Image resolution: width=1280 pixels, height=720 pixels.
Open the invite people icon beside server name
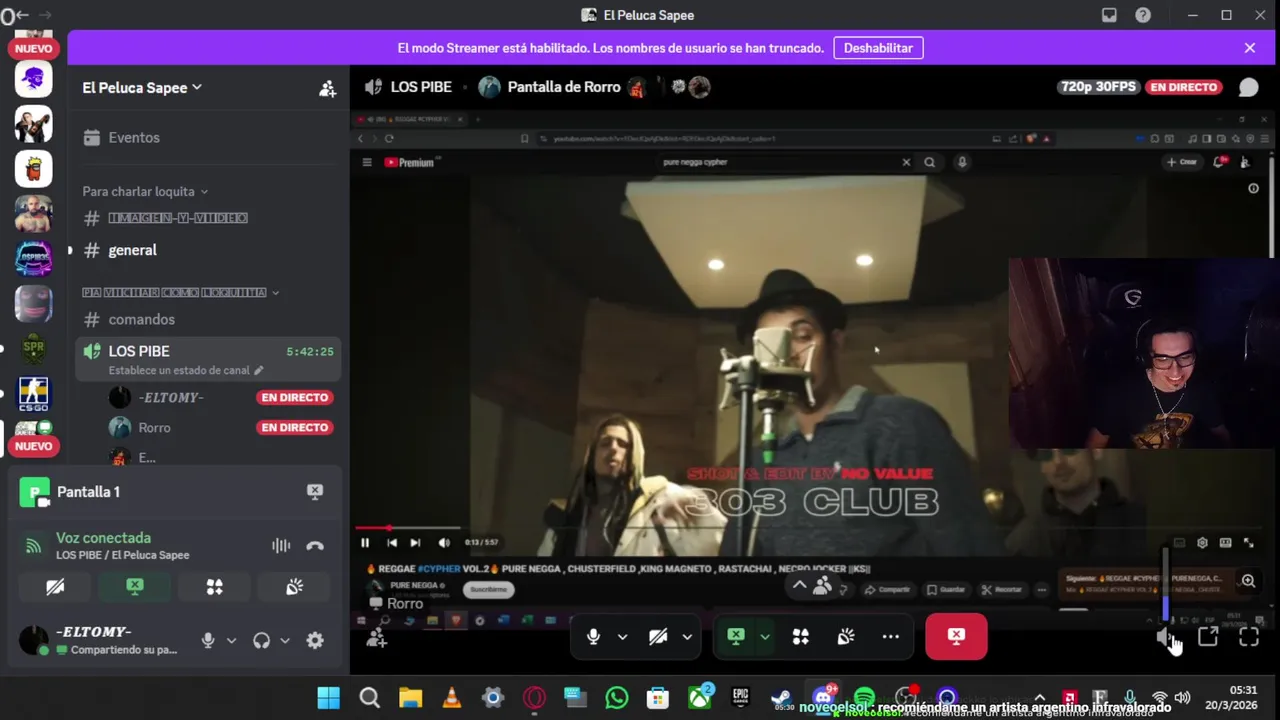tap(327, 88)
